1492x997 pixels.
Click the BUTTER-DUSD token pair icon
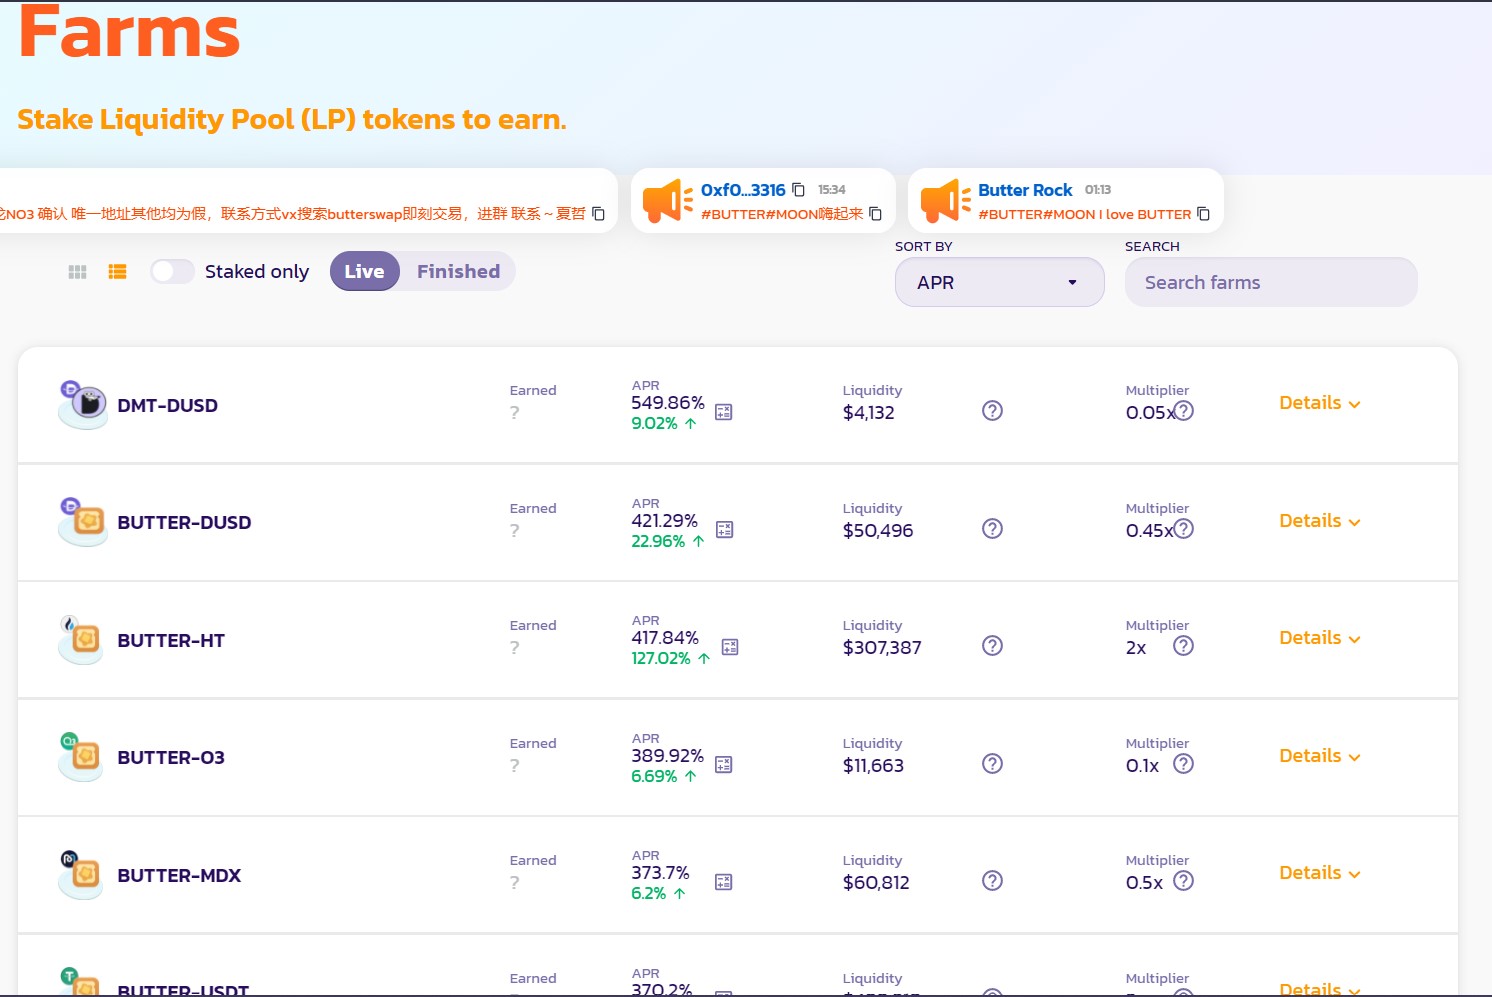coord(83,522)
